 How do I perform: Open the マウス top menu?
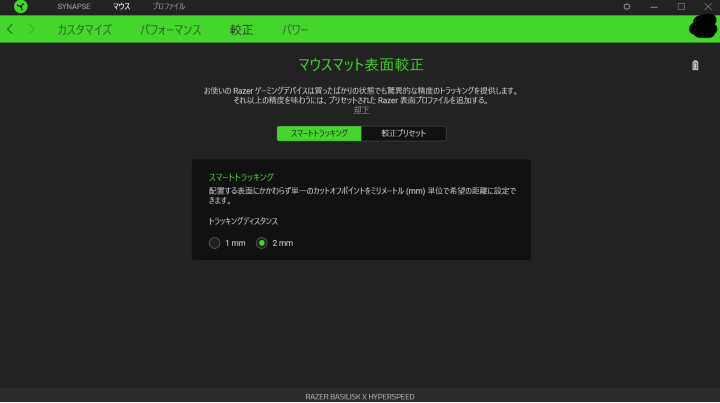pyautogui.click(x=122, y=6)
